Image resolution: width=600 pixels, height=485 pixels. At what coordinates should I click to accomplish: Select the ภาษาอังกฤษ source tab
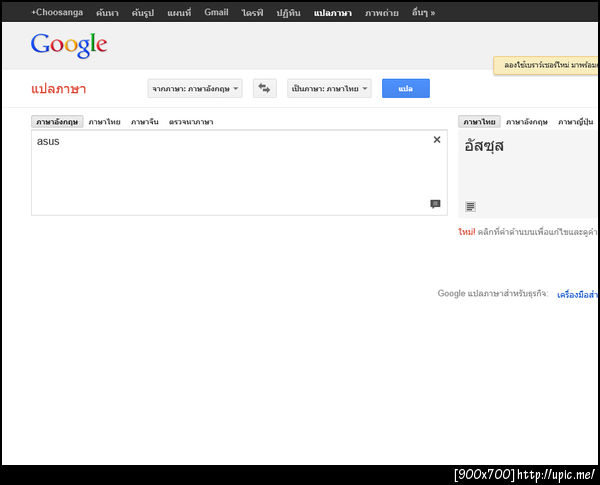[x=57, y=122]
